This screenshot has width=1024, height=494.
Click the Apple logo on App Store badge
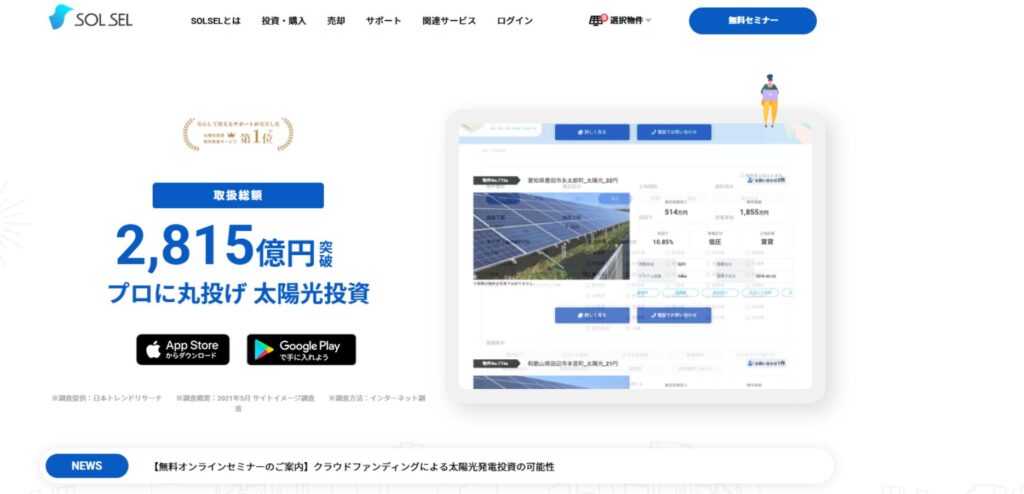click(x=153, y=350)
